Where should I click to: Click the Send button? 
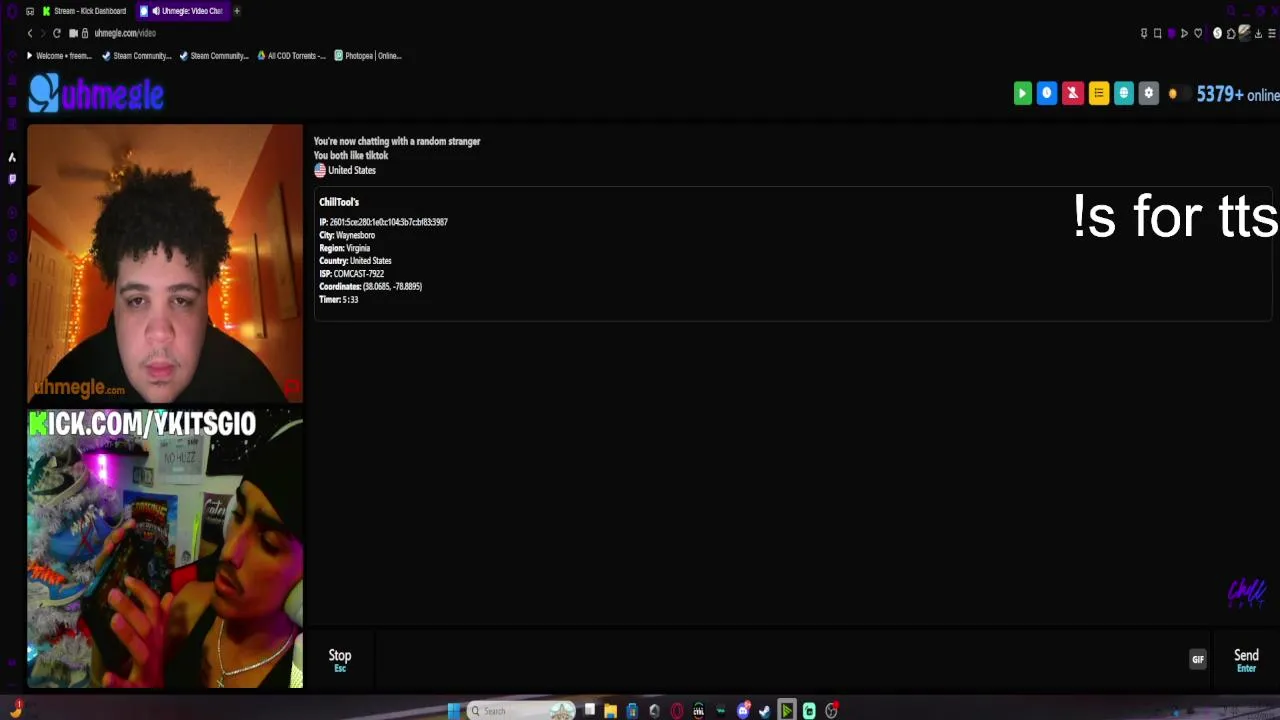coord(1246,659)
